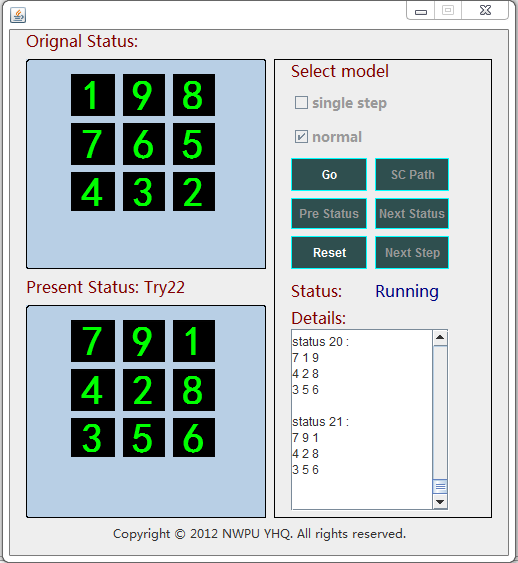This screenshot has width=518, height=563.
Task: Click scrollbar up arrow in Details box
Action: click(440, 338)
